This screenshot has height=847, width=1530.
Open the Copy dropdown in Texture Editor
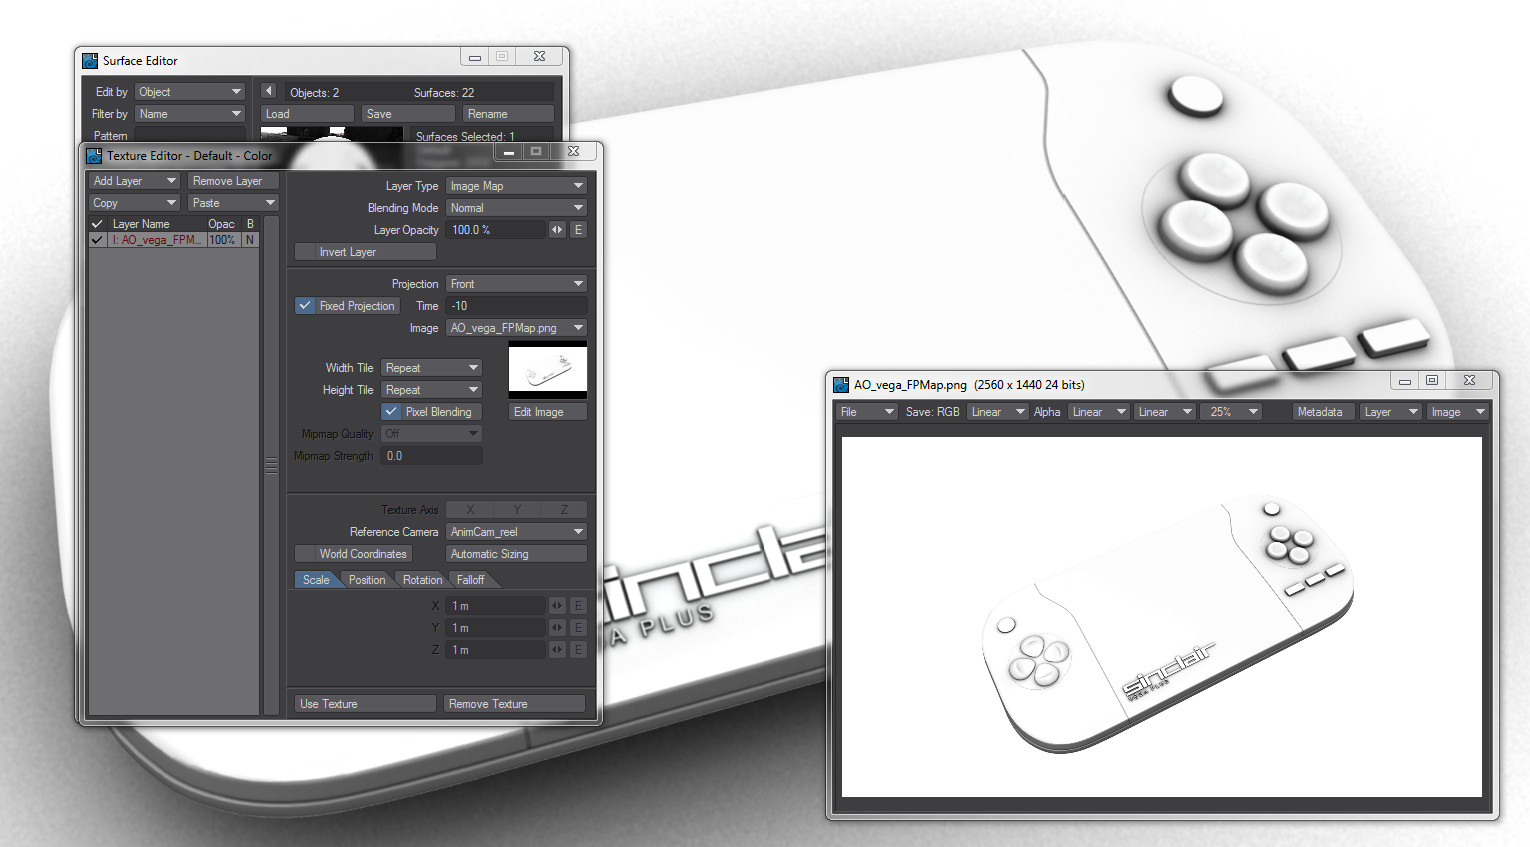[134, 203]
